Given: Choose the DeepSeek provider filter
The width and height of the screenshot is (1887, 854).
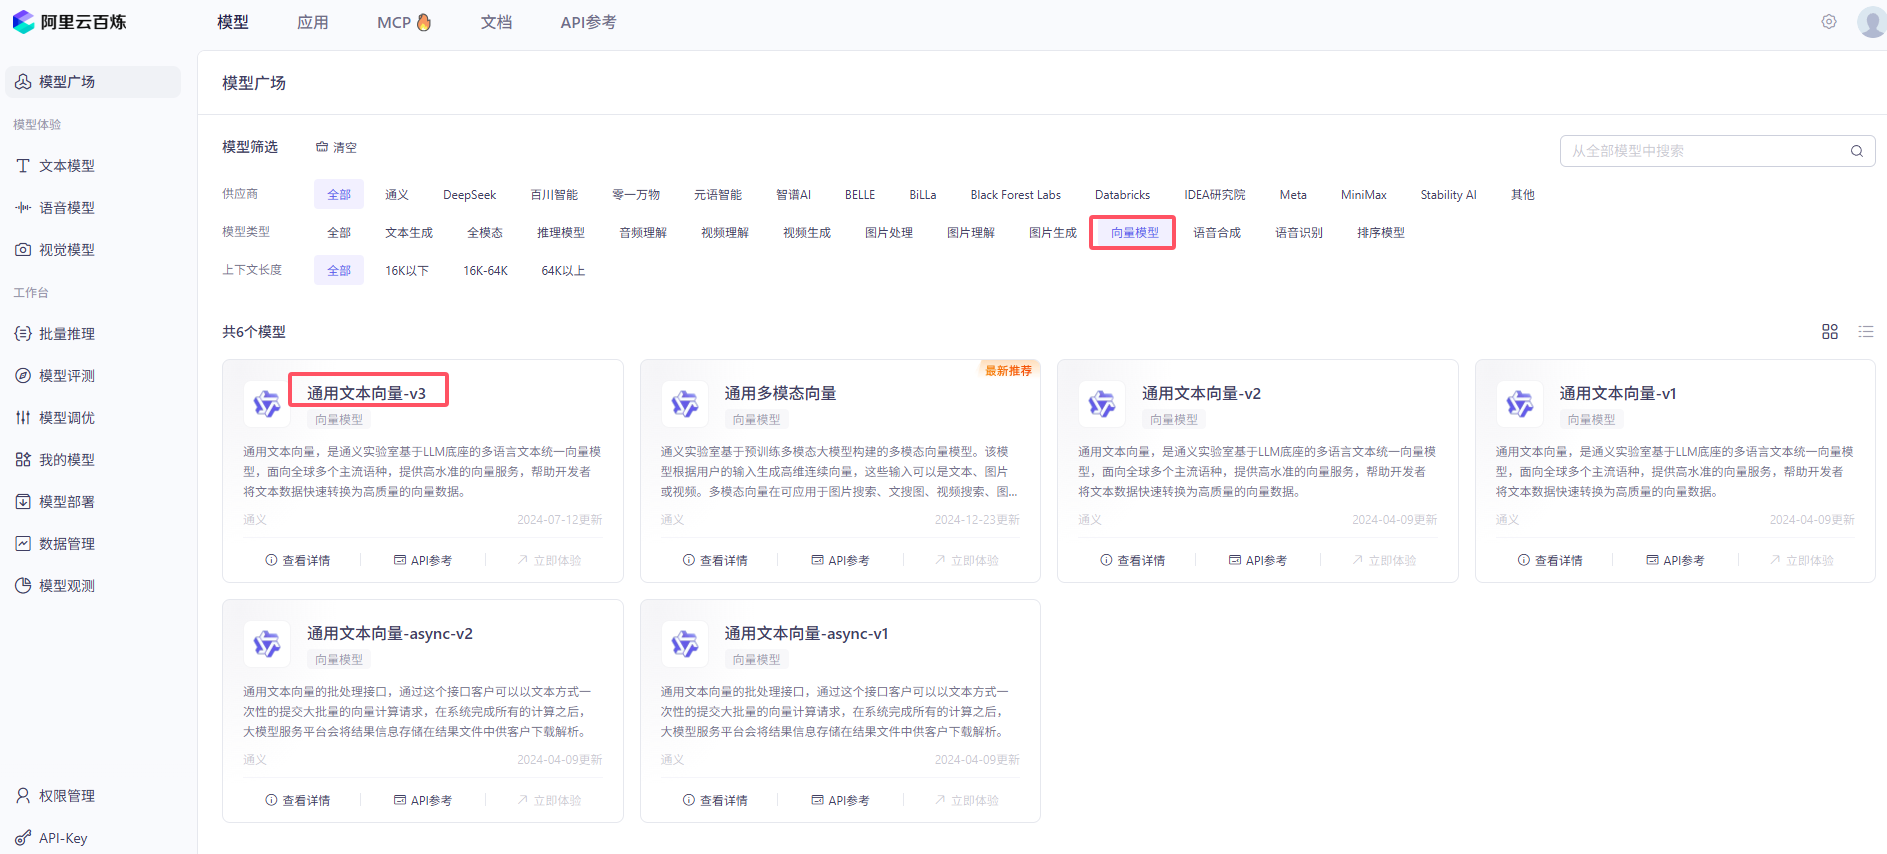Looking at the screenshot, I should (x=469, y=195).
